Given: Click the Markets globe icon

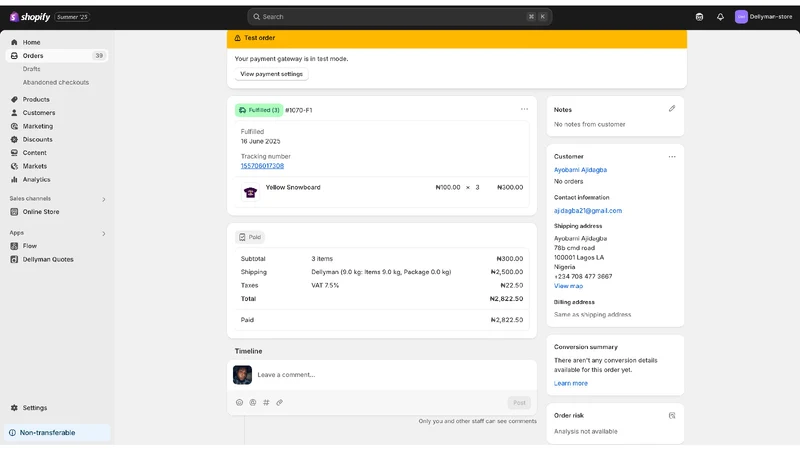Looking at the screenshot, I should tap(14, 166).
